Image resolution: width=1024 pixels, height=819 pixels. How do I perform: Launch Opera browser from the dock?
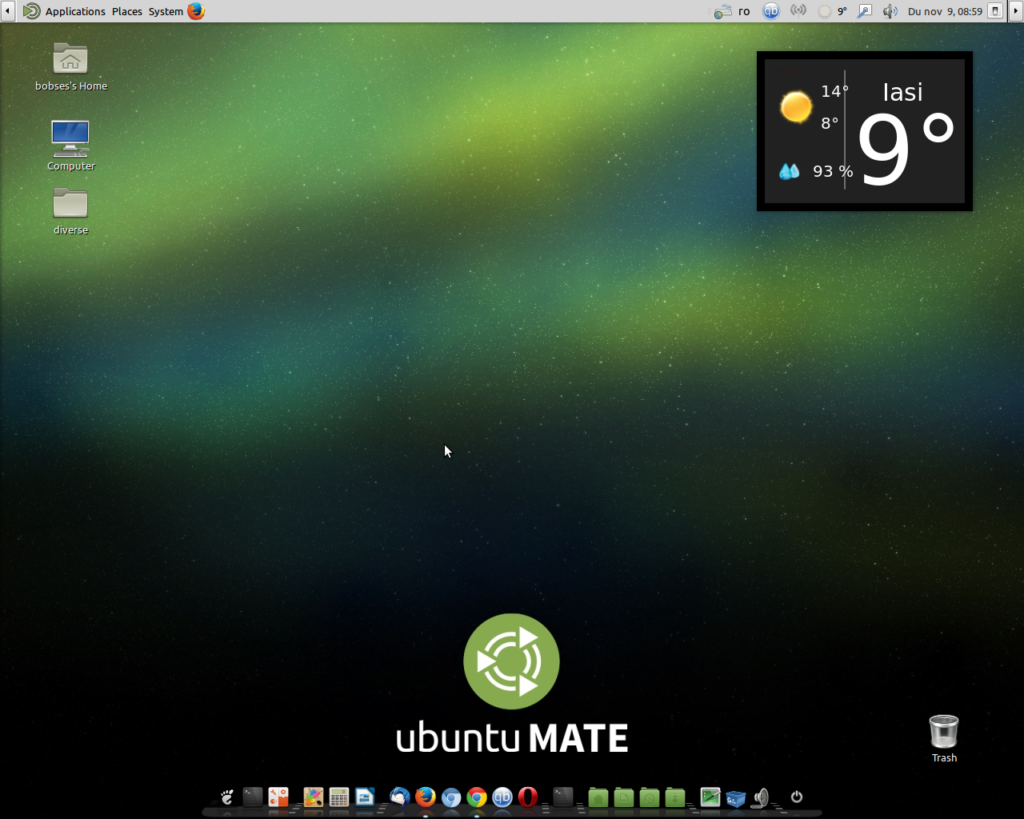pos(528,797)
